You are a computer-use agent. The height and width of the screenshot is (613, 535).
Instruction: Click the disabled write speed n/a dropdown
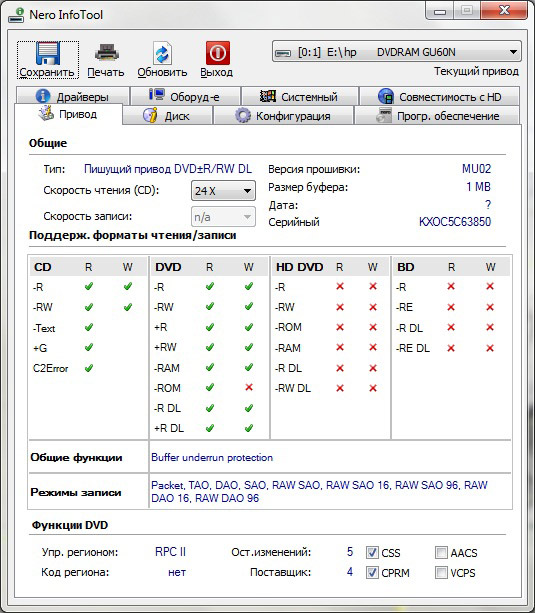(223, 217)
